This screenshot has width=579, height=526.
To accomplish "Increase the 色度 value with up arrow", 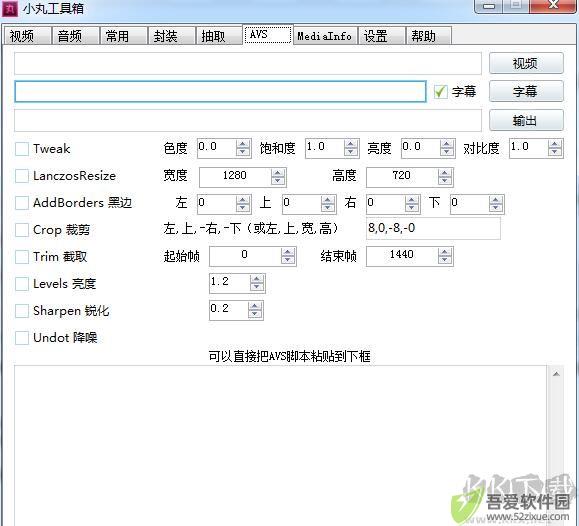I will click(x=243, y=144).
